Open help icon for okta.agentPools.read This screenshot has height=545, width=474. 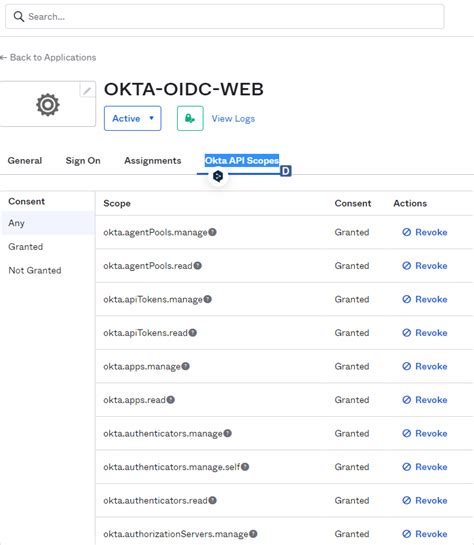click(198, 266)
